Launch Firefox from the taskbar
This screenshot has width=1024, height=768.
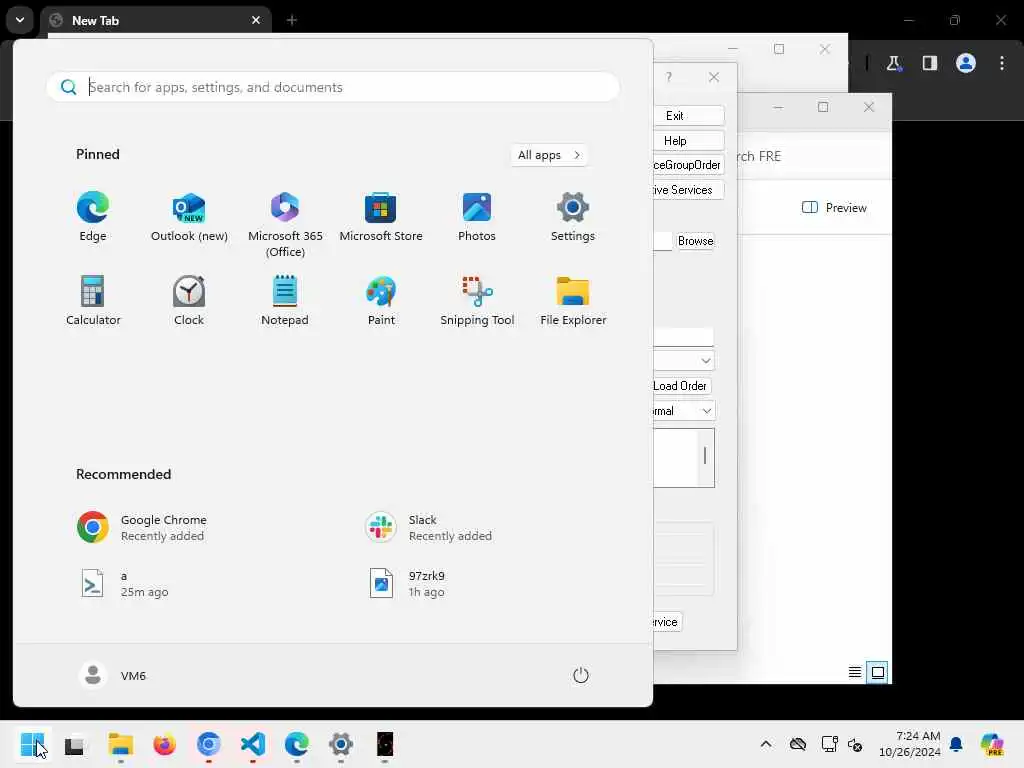click(164, 744)
